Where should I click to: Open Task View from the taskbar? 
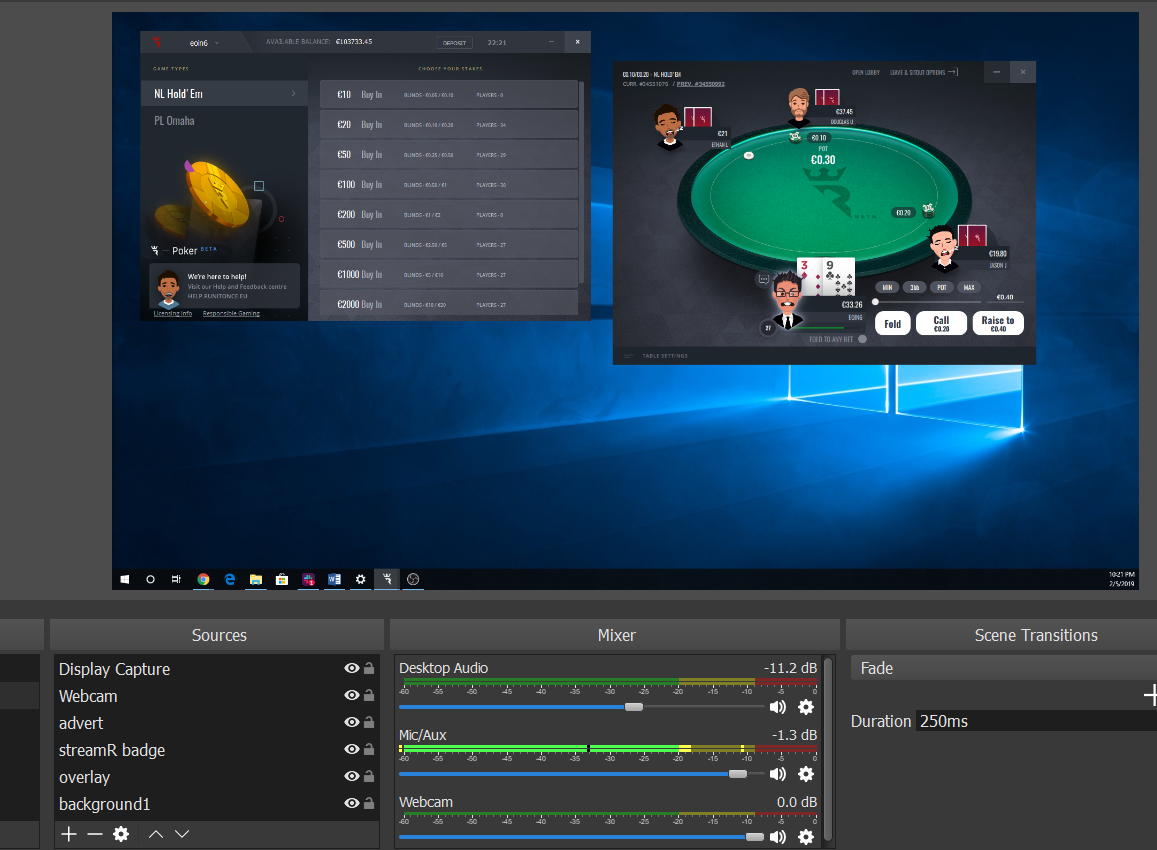pyautogui.click(x=176, y=579)
